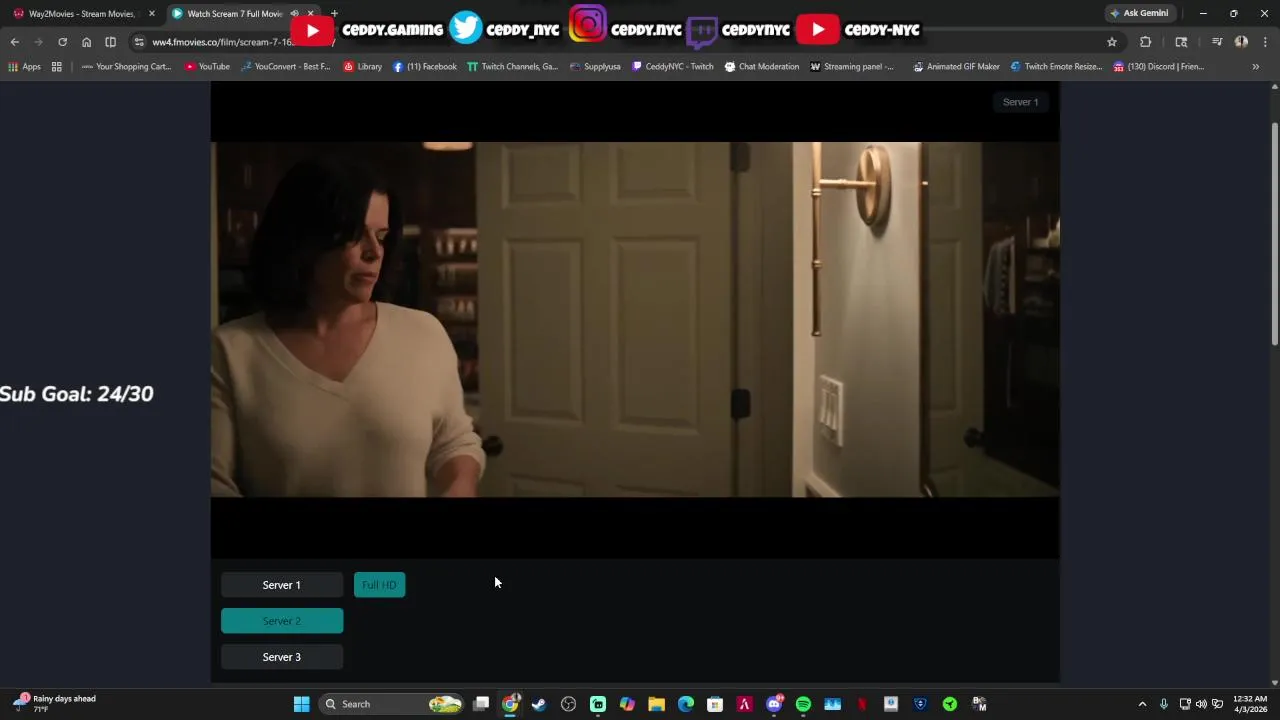The height and width of the screenshot is (720, 1280).
Task: Close the Way2Movies tab
Action: (x=151, y=13)
